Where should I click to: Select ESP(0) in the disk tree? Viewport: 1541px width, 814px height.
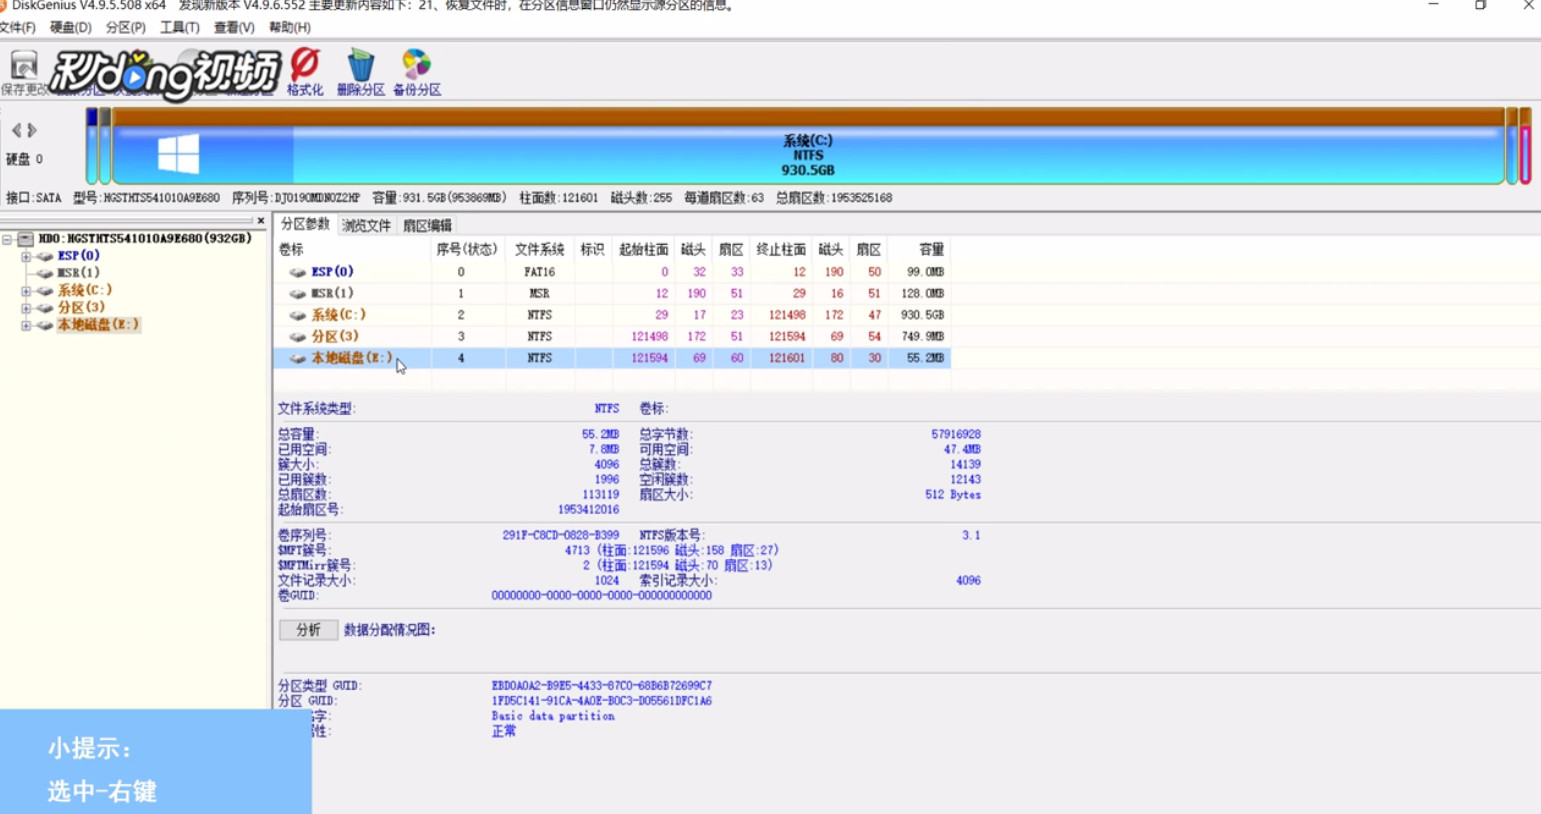(x=78, y=256)
